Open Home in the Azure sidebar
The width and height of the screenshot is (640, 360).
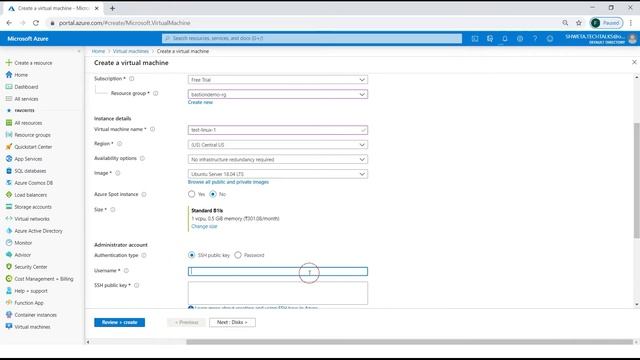coord(21,75)
